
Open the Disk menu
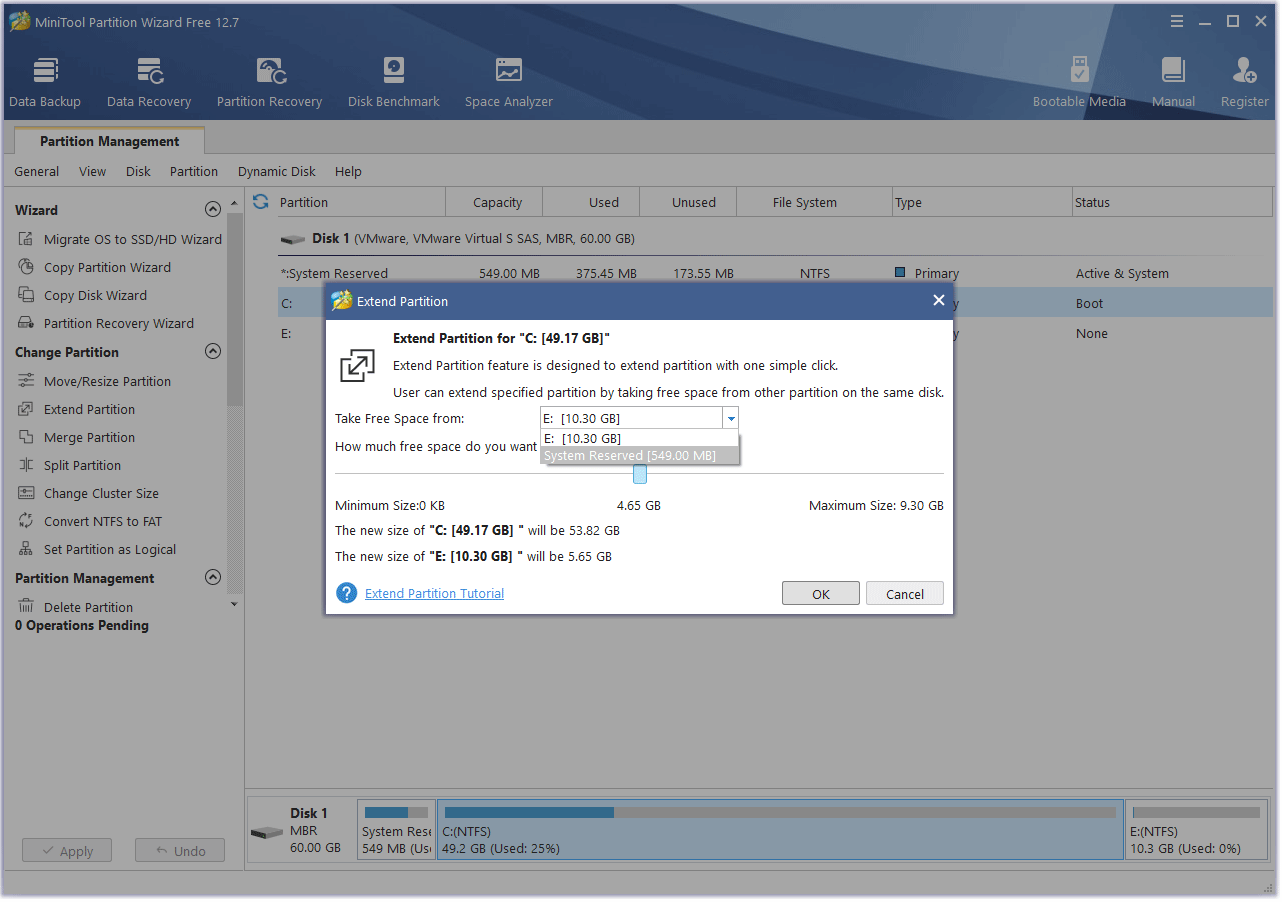[x=138, y=171]
